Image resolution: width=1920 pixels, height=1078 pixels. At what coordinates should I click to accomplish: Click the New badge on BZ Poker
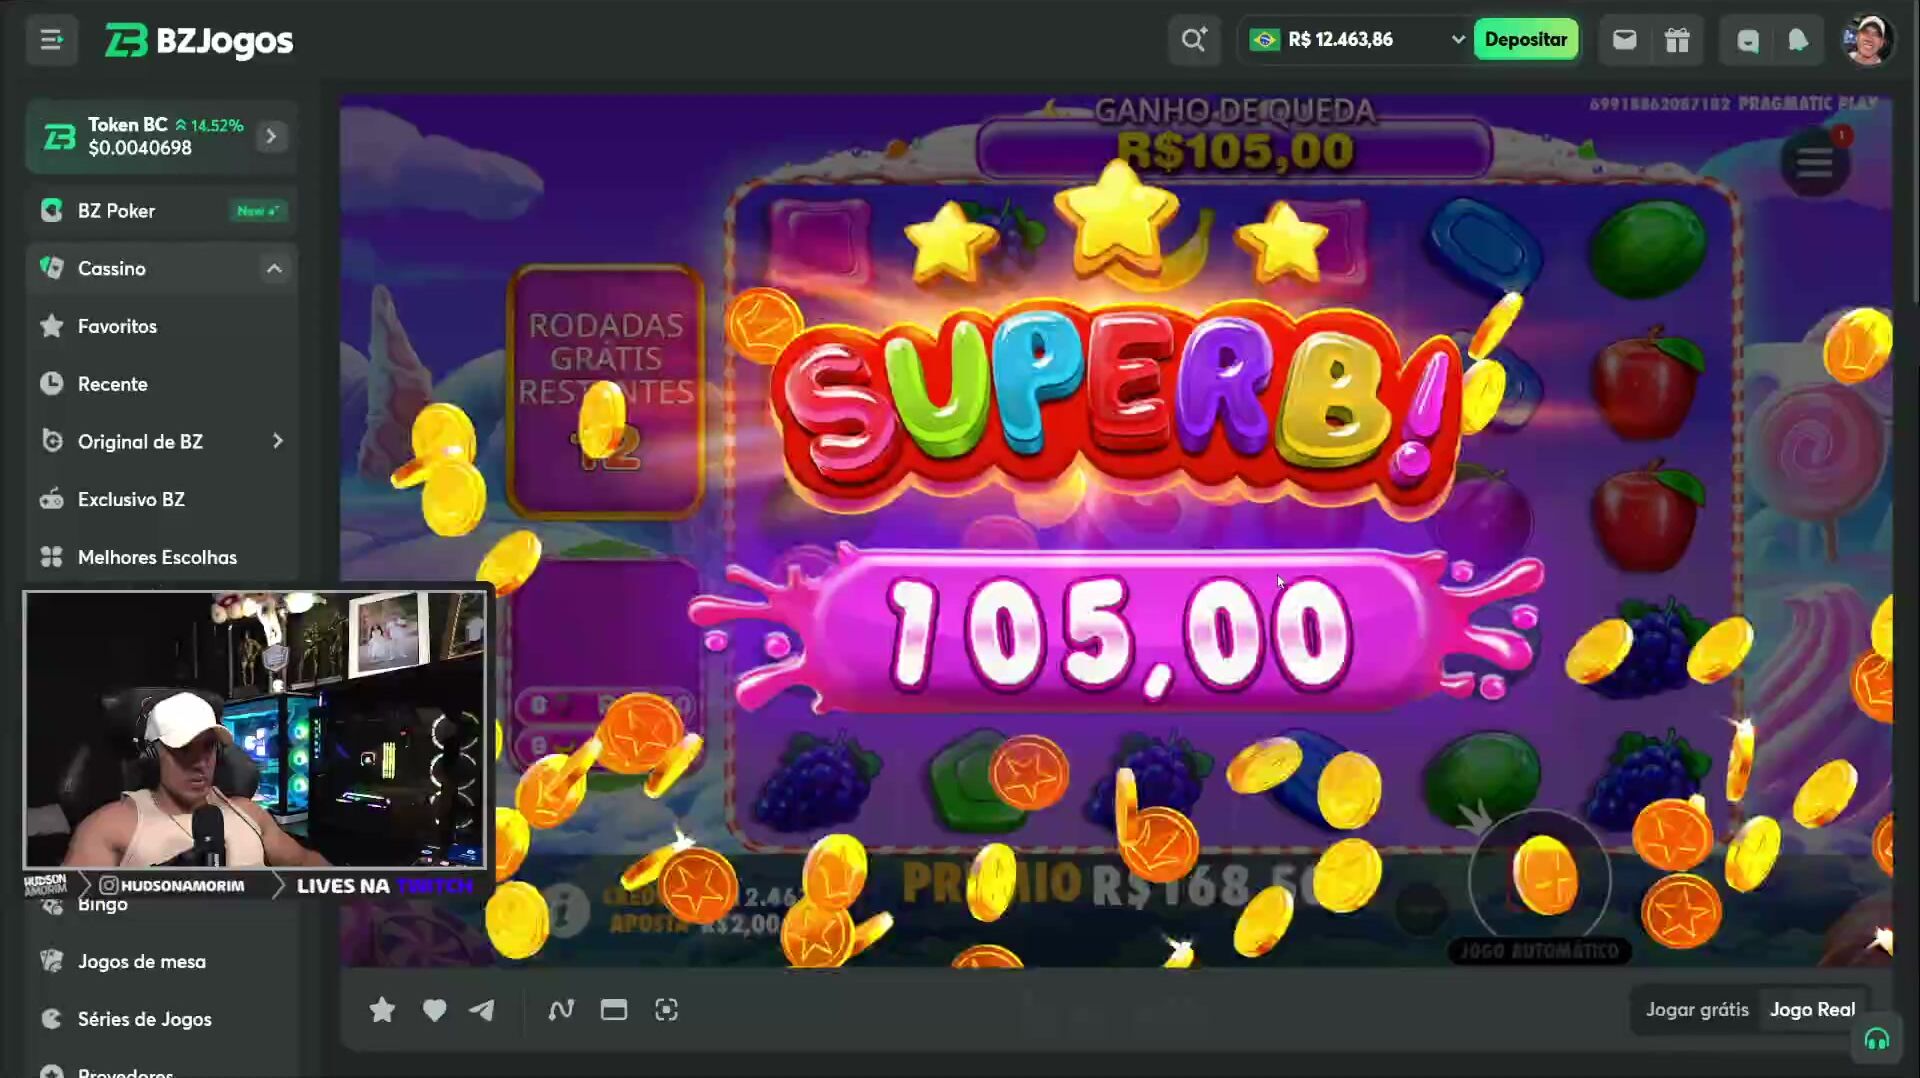[x=258, y=211]
